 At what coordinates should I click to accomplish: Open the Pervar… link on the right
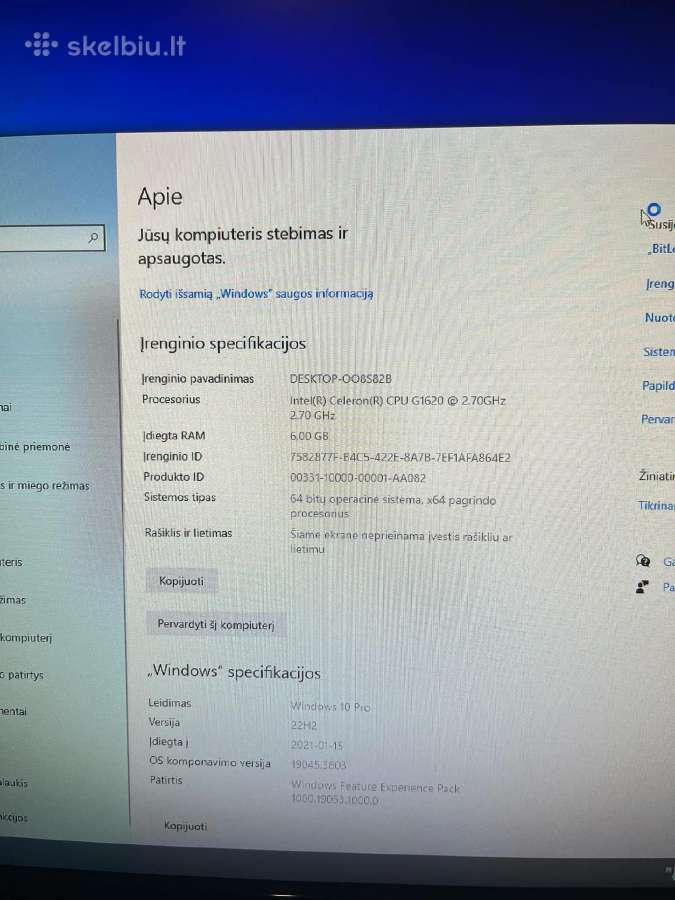657,420
